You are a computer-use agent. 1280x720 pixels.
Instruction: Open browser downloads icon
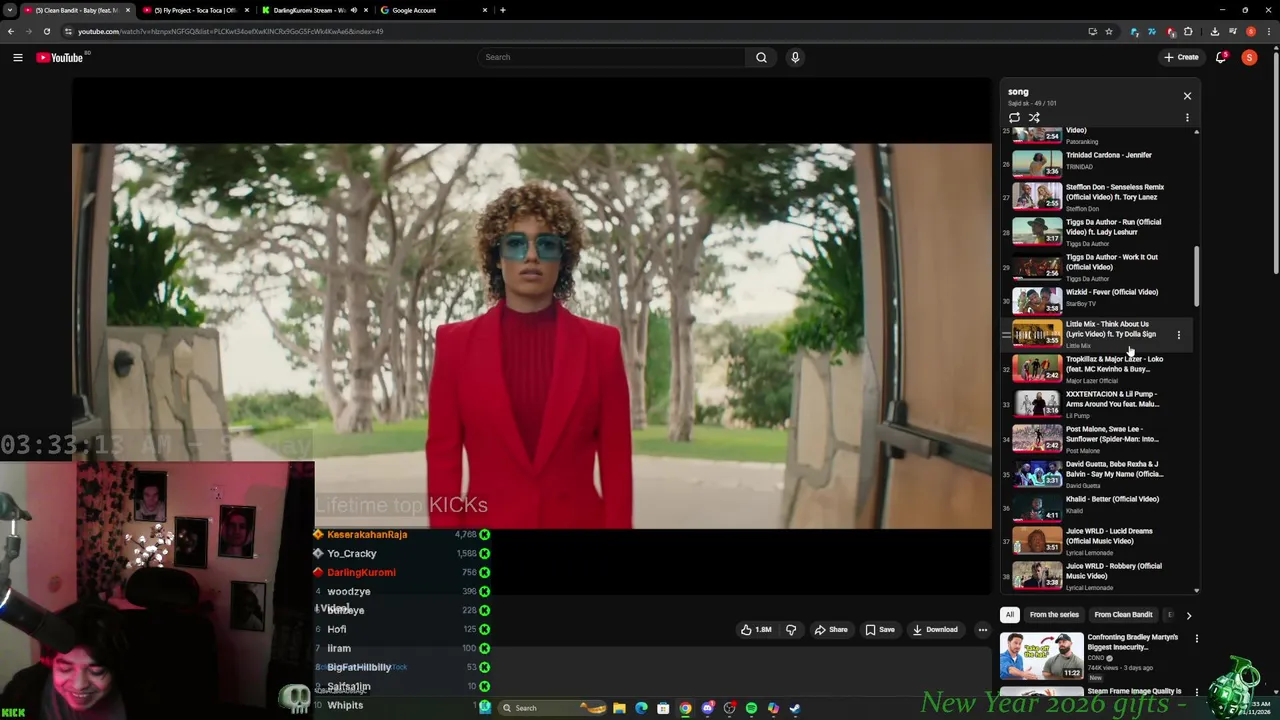click(x=1214, y=31)
